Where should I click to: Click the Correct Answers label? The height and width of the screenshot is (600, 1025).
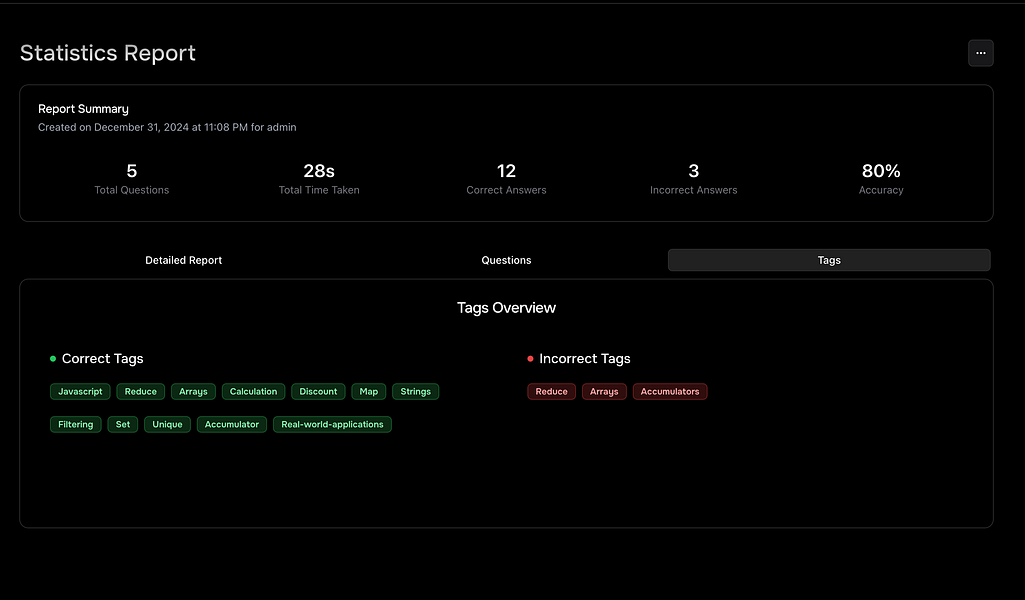point(506,190)
